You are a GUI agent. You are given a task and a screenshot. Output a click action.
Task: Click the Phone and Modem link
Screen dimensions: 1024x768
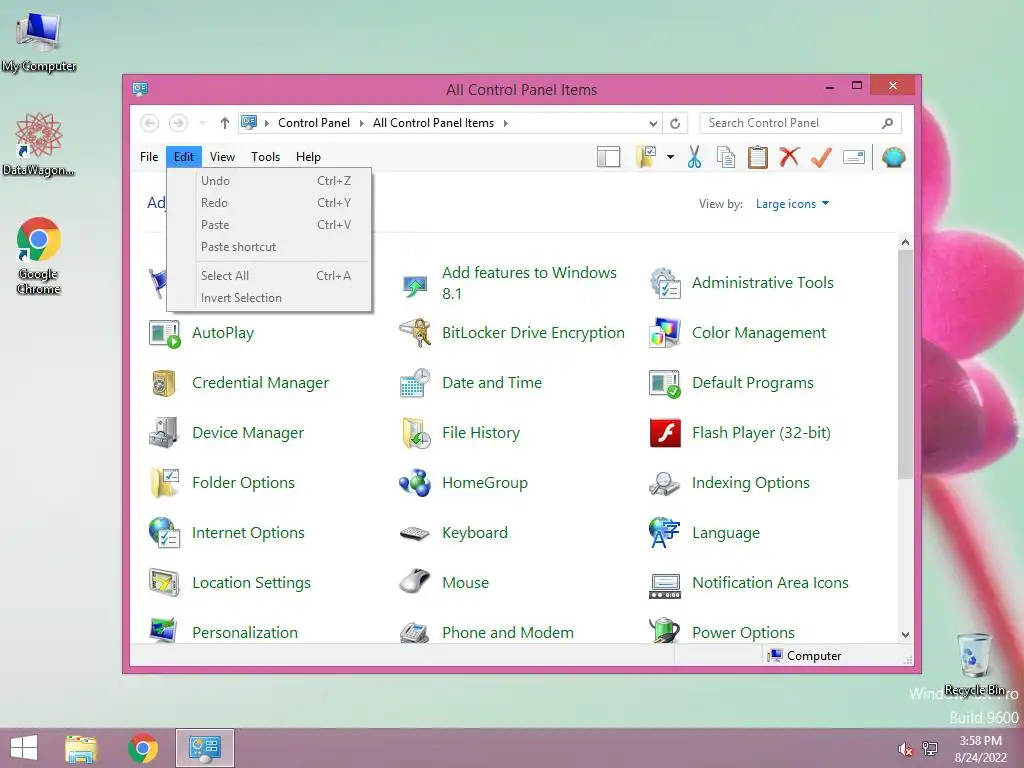click(x=507, y=633)
